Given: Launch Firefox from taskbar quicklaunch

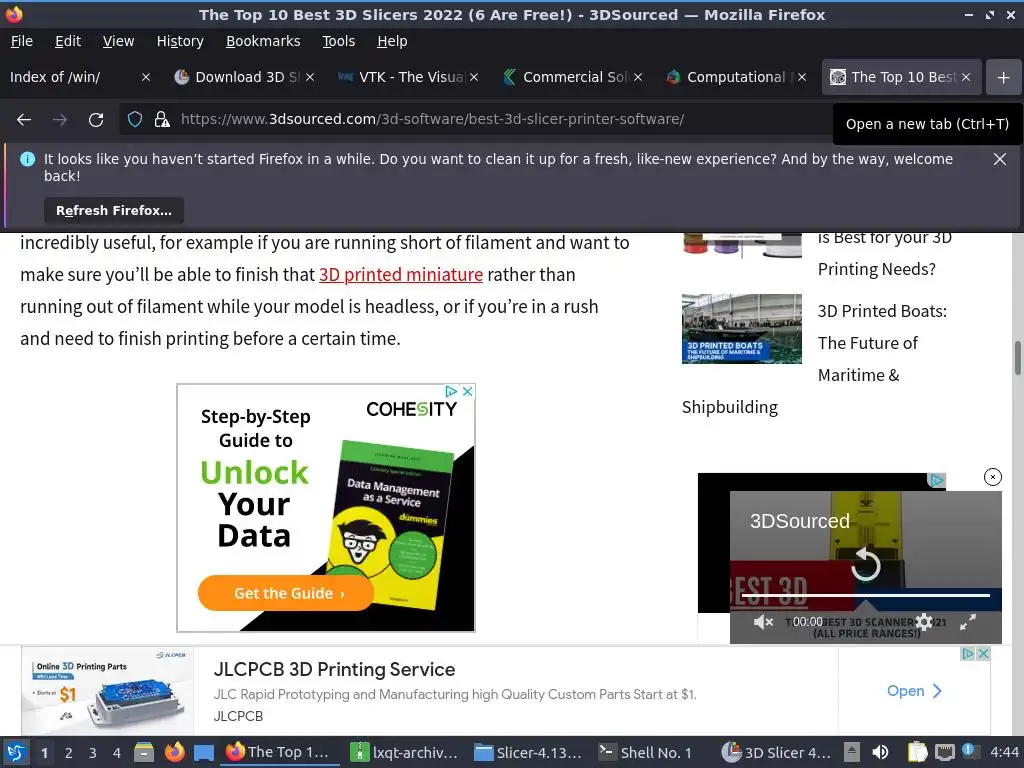Looking at the screenshot, I should [174, 752].
